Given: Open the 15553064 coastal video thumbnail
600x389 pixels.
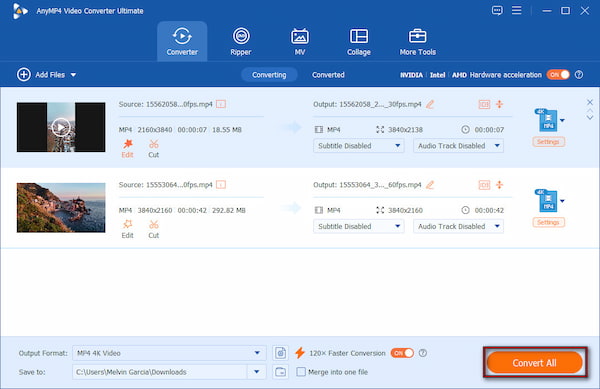Looking at the screenshot, I should point(61,208).
